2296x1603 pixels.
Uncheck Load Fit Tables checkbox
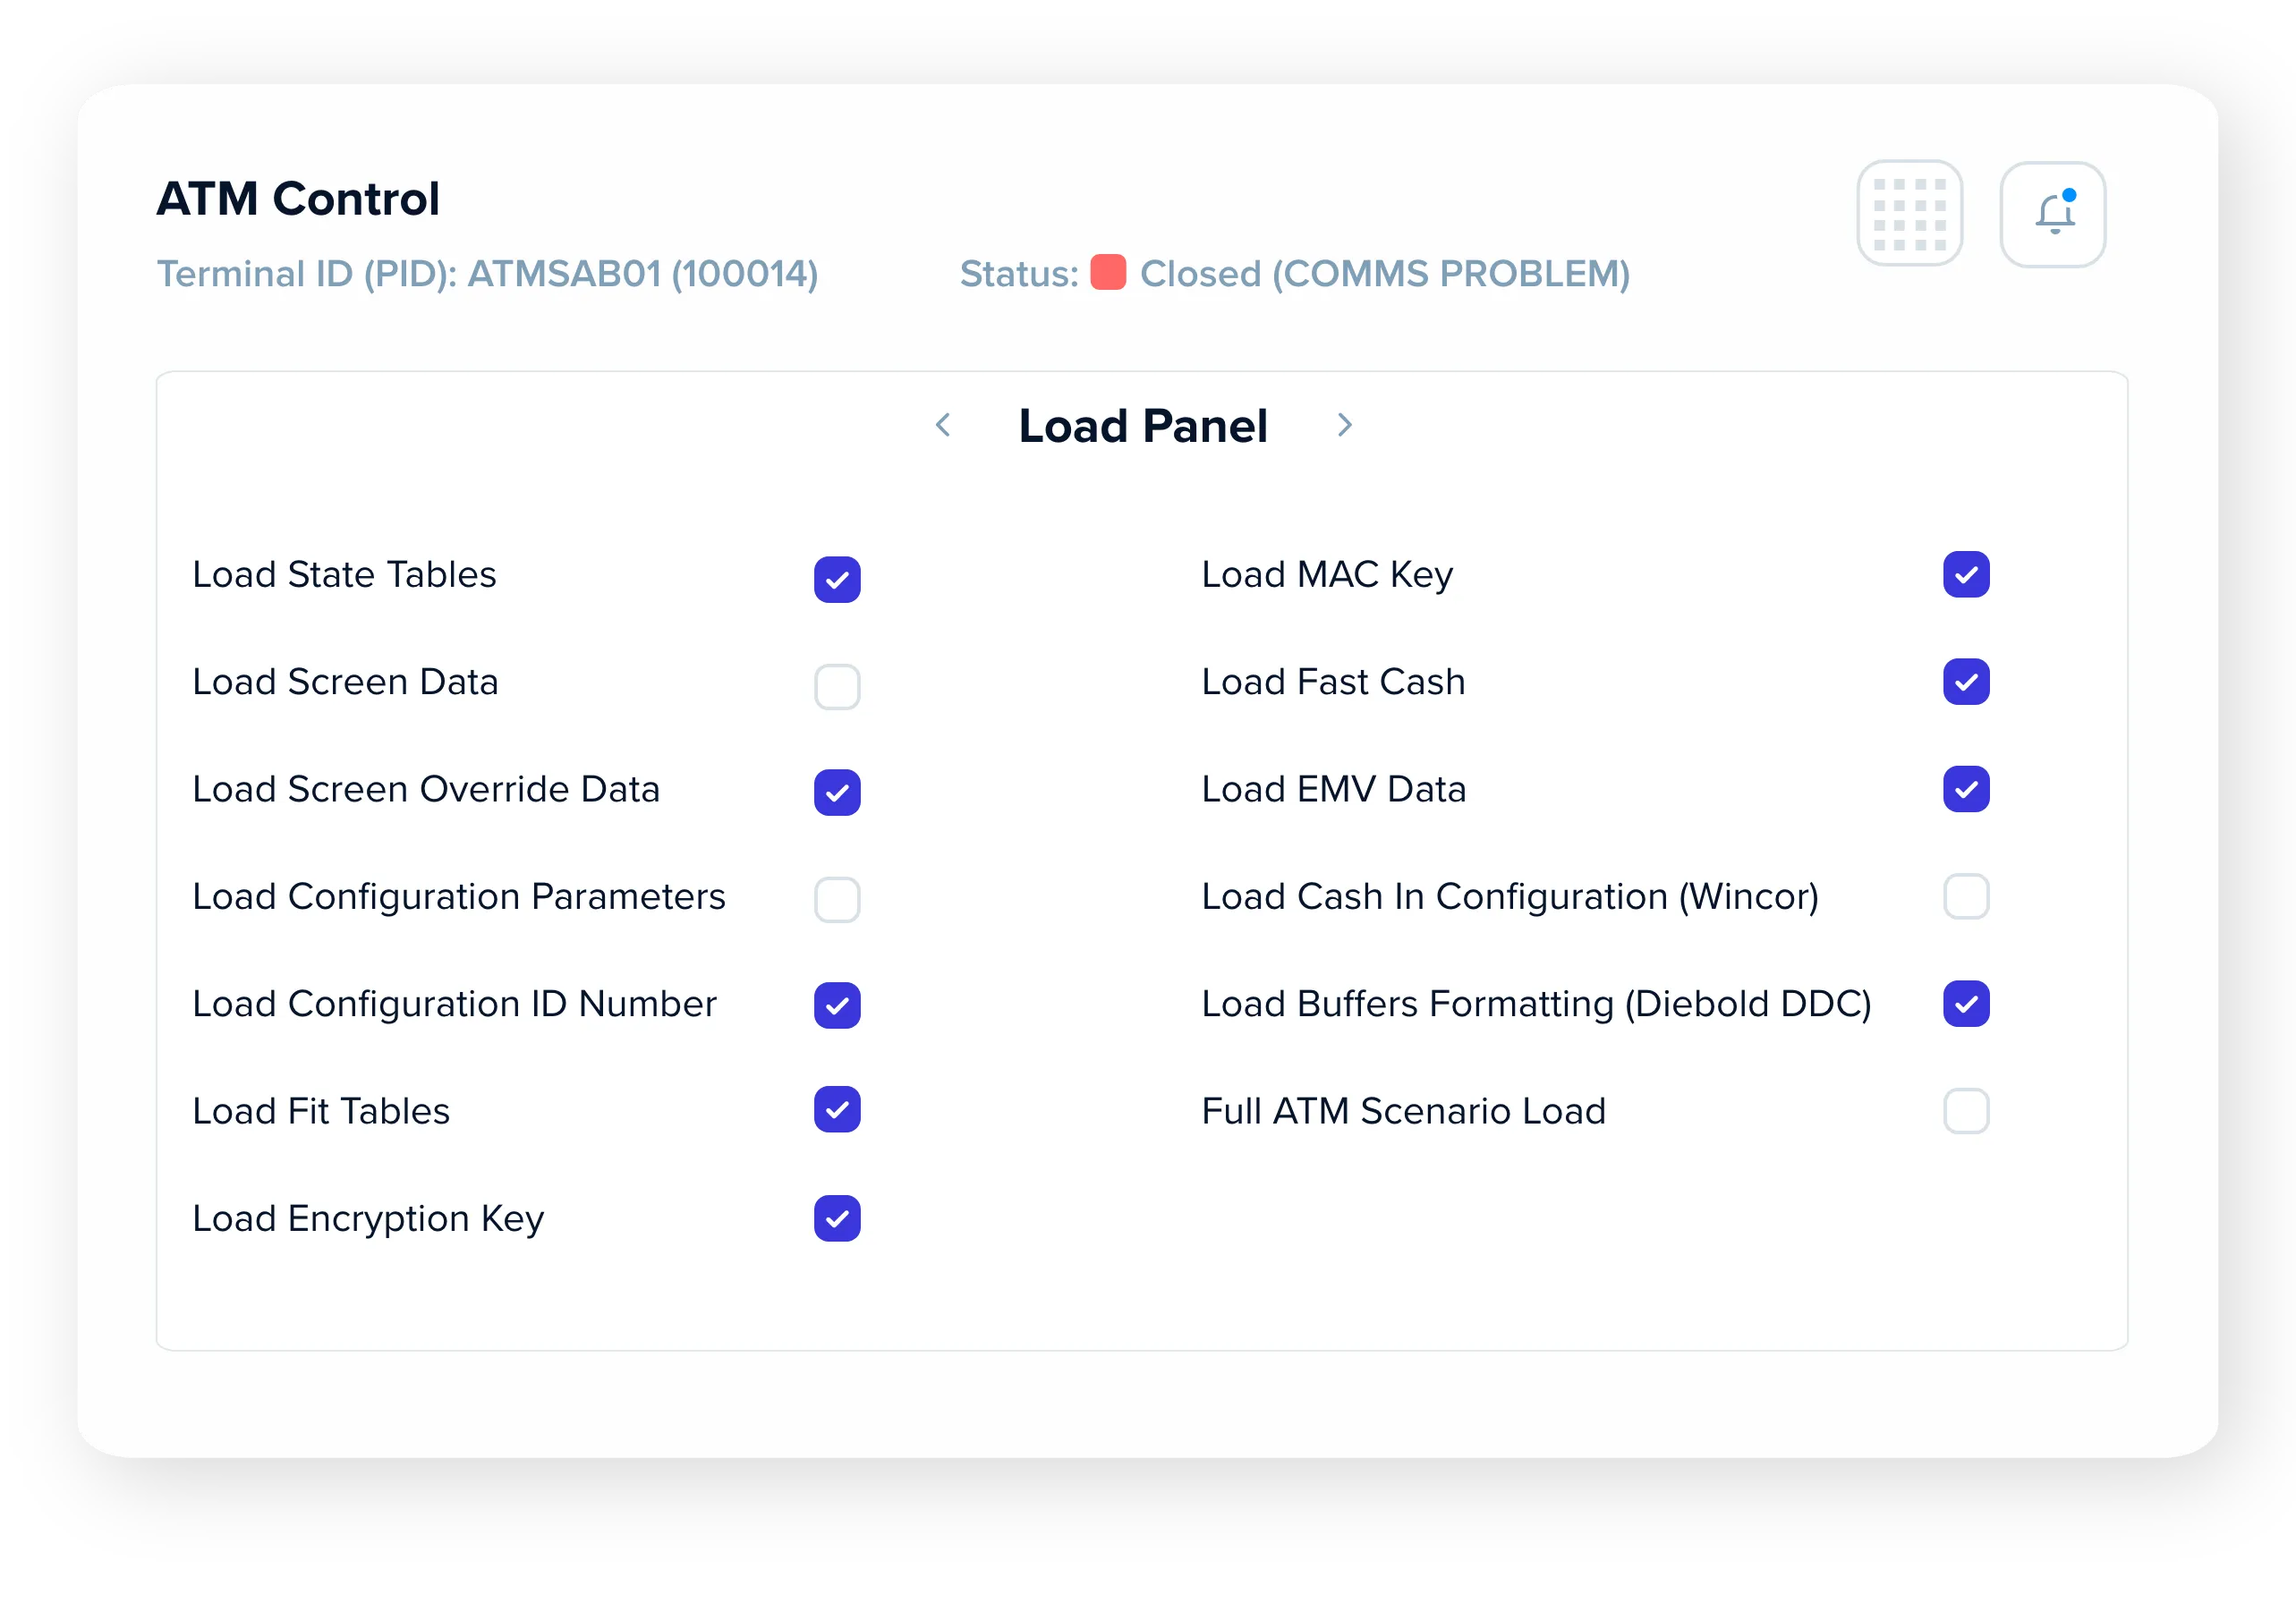pos(837,1109)
